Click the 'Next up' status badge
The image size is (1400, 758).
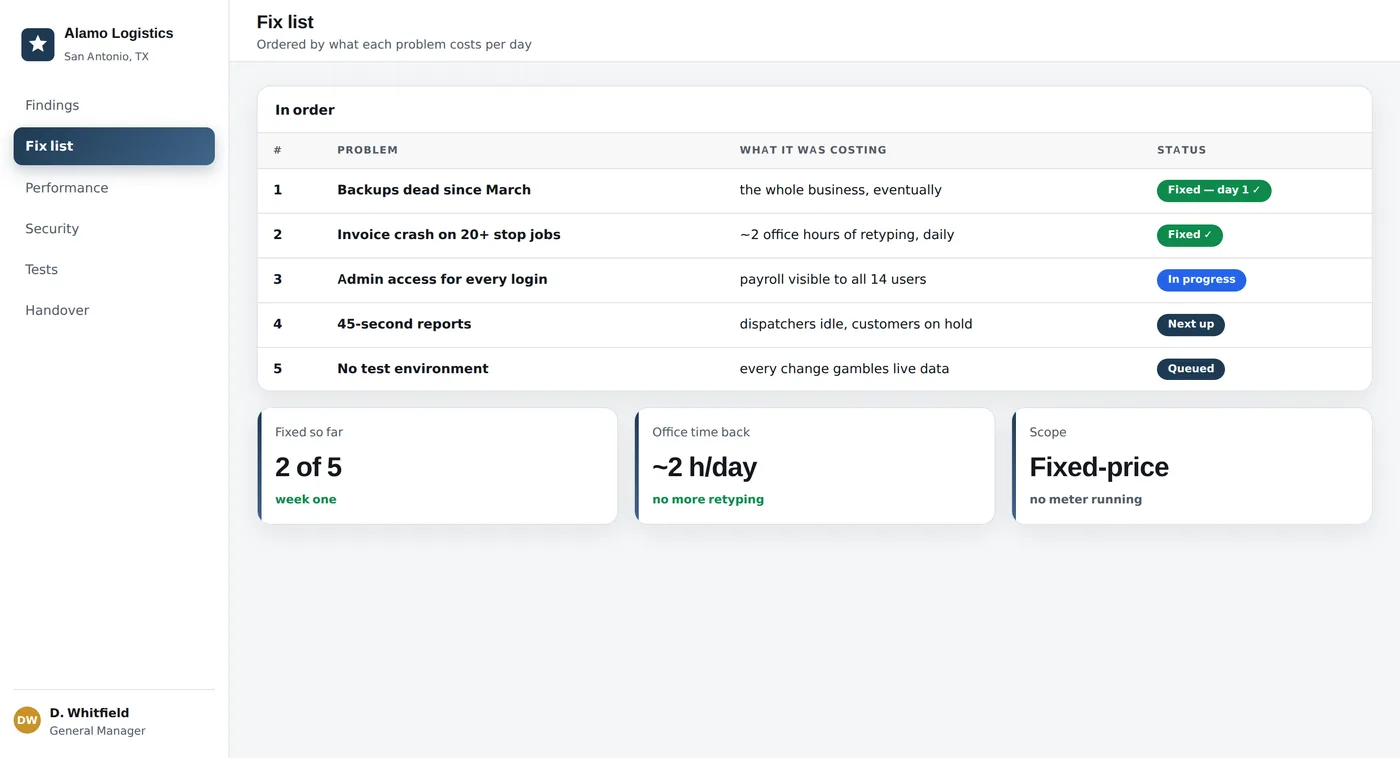[x=1191, y=324]
